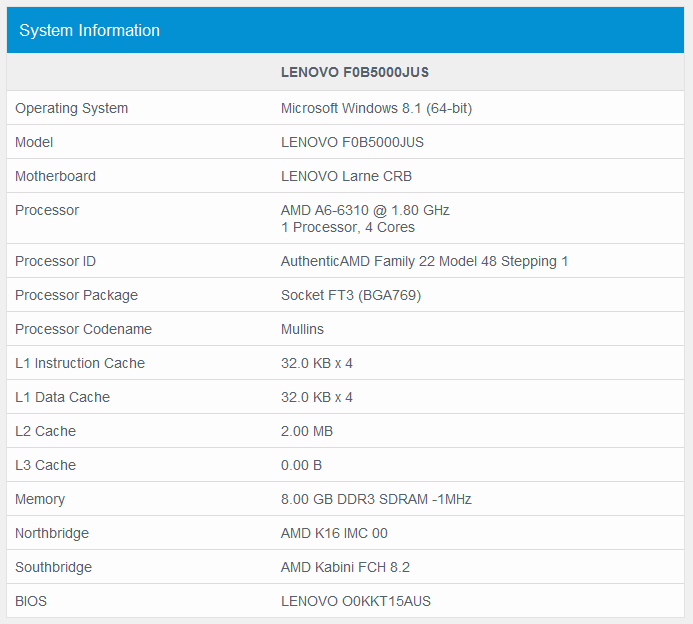This screenshot has width=693, height=624.
Task: Select the Operating System row label
Action: coord(72,108)
